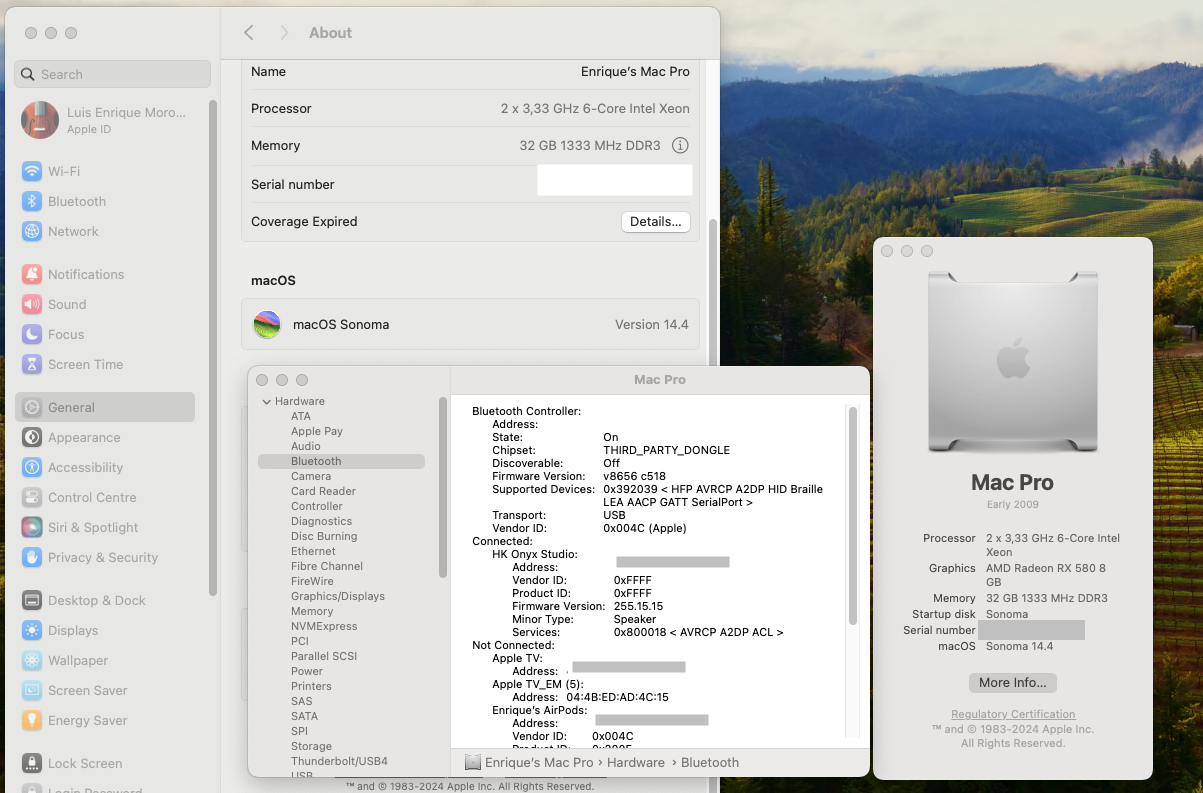Click the More Info button
Screen dimensions: 1203x793
[1013, 682]
